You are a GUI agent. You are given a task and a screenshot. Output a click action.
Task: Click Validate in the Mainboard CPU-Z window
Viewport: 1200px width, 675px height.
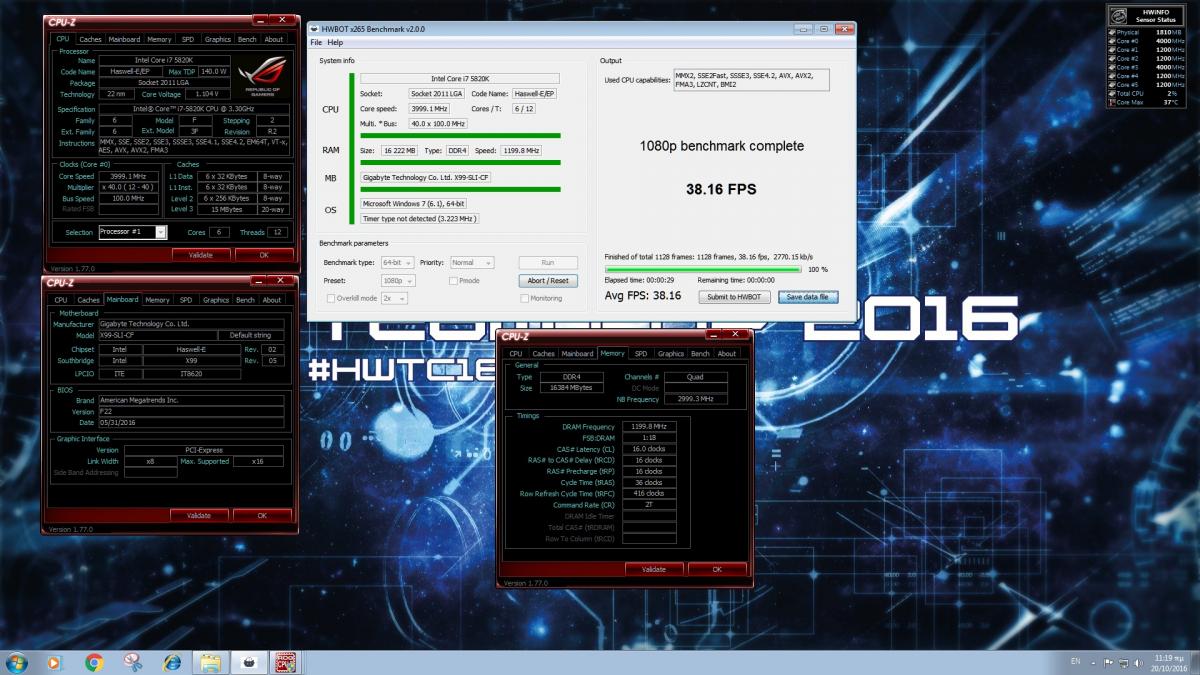198,516
